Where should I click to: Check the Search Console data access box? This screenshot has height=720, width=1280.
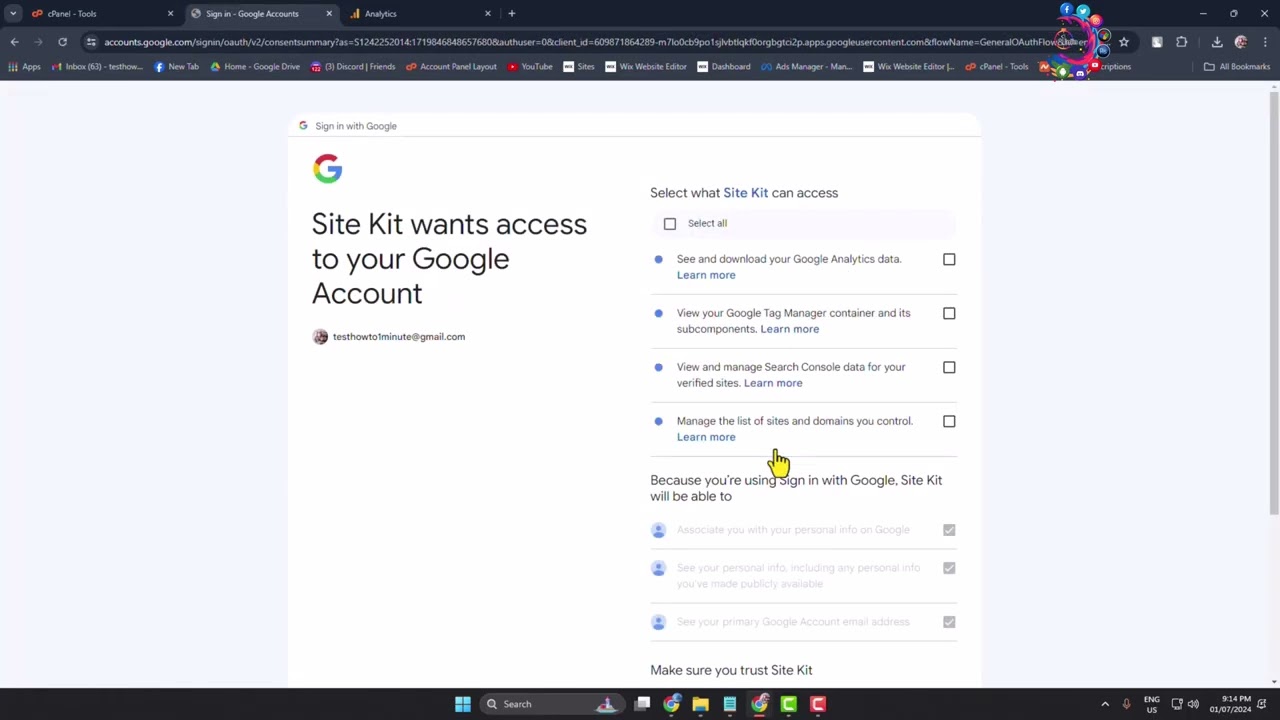[x=949, y=368]
